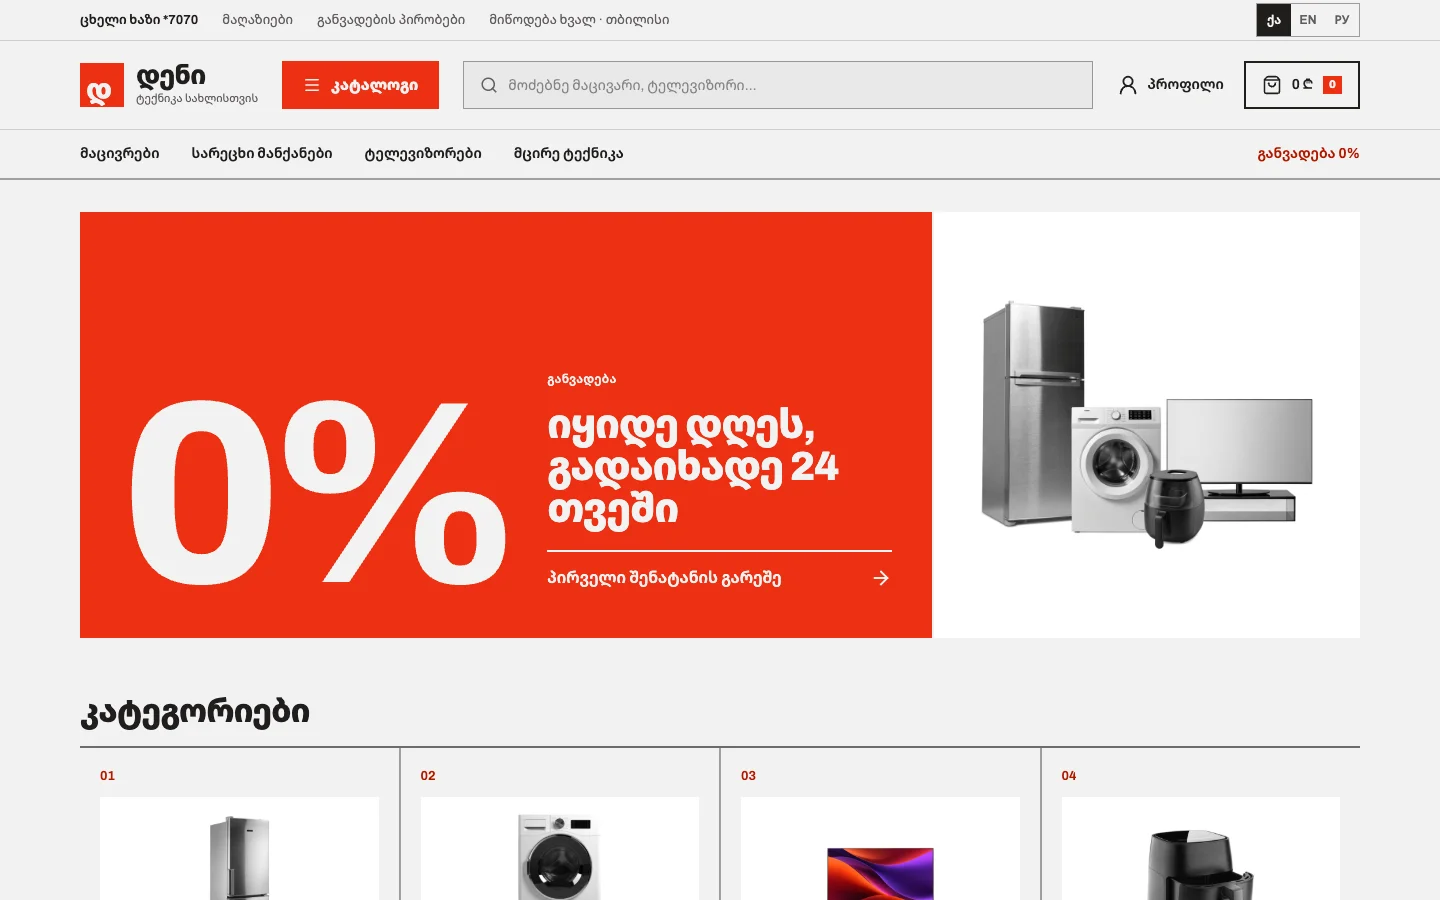
Task: Open the პროფილი profile link
Action: click(1171, 85)
